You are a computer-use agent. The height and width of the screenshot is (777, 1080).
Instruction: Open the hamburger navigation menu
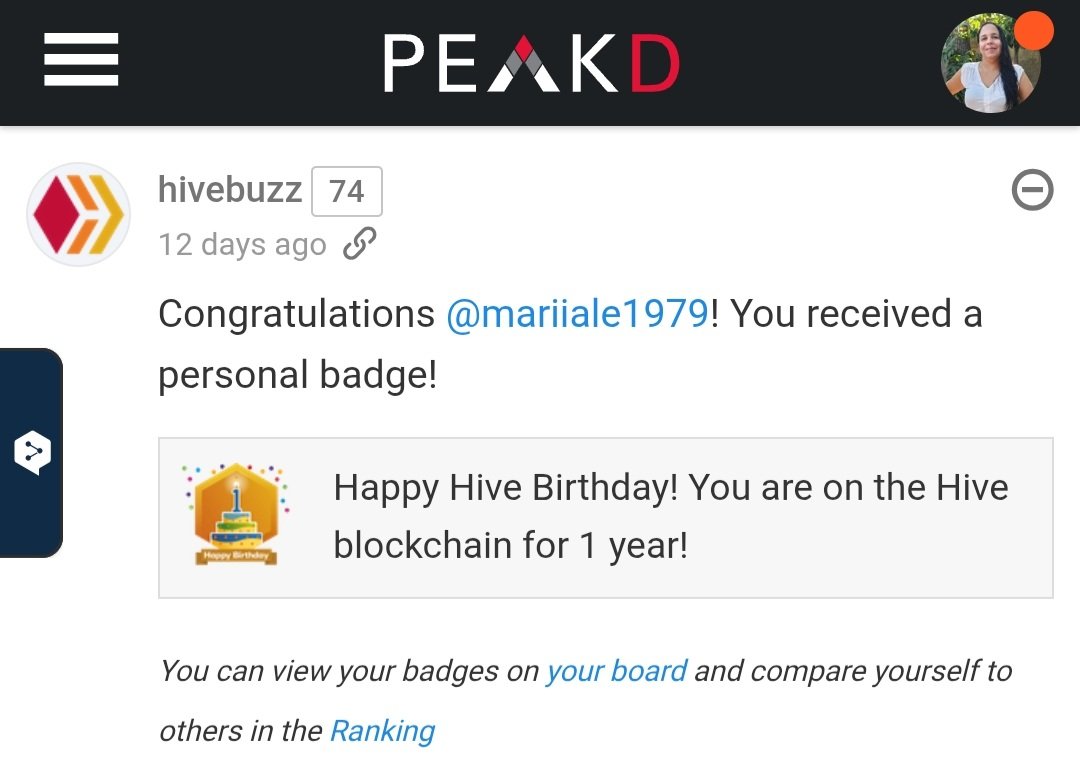81,59
